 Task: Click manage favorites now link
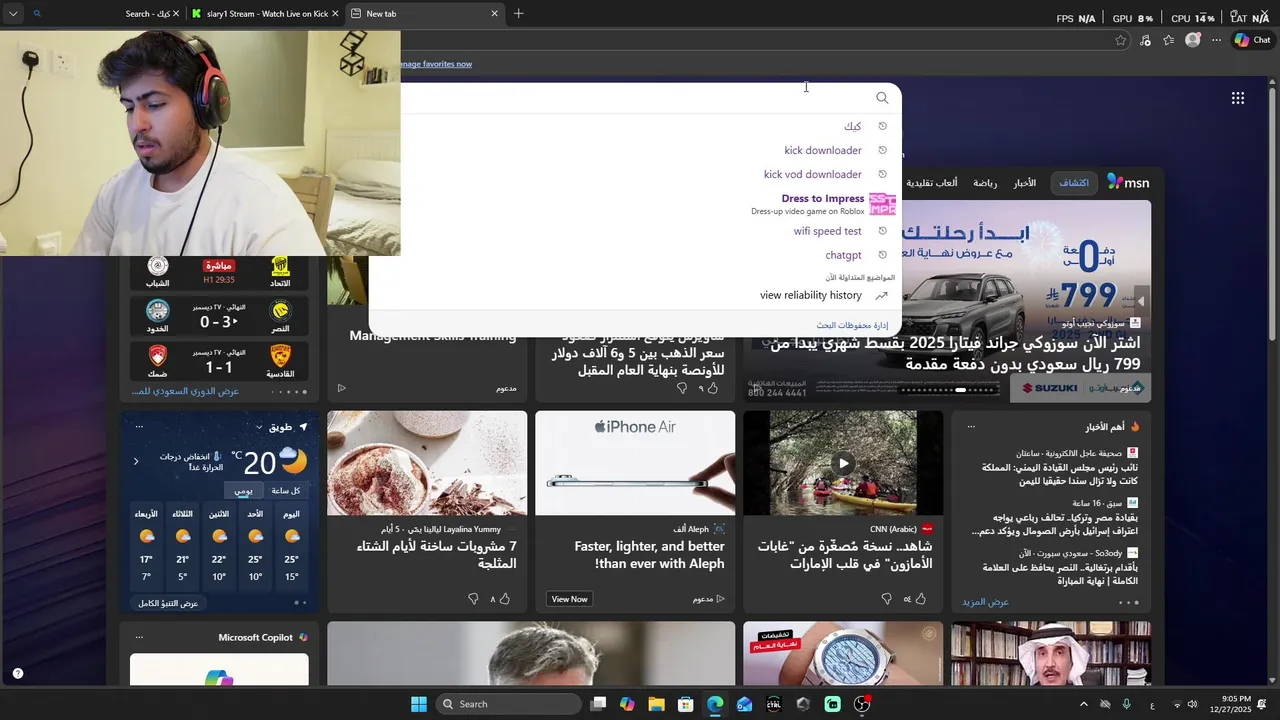[436, 64]
